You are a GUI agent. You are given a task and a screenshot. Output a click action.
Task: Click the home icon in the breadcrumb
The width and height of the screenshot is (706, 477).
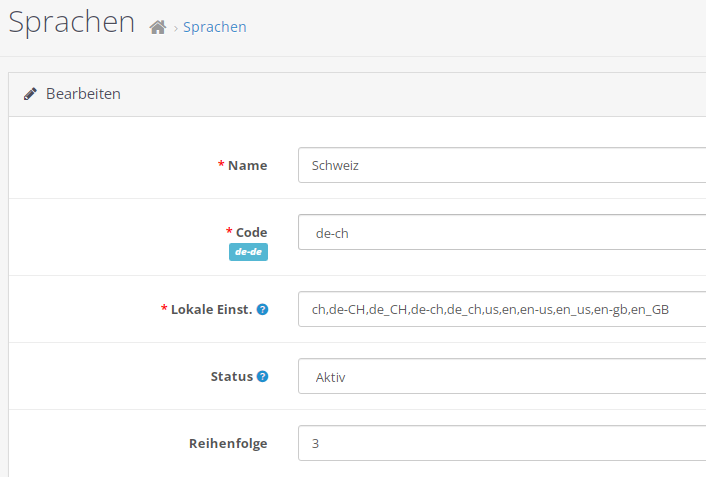[157, 27]
